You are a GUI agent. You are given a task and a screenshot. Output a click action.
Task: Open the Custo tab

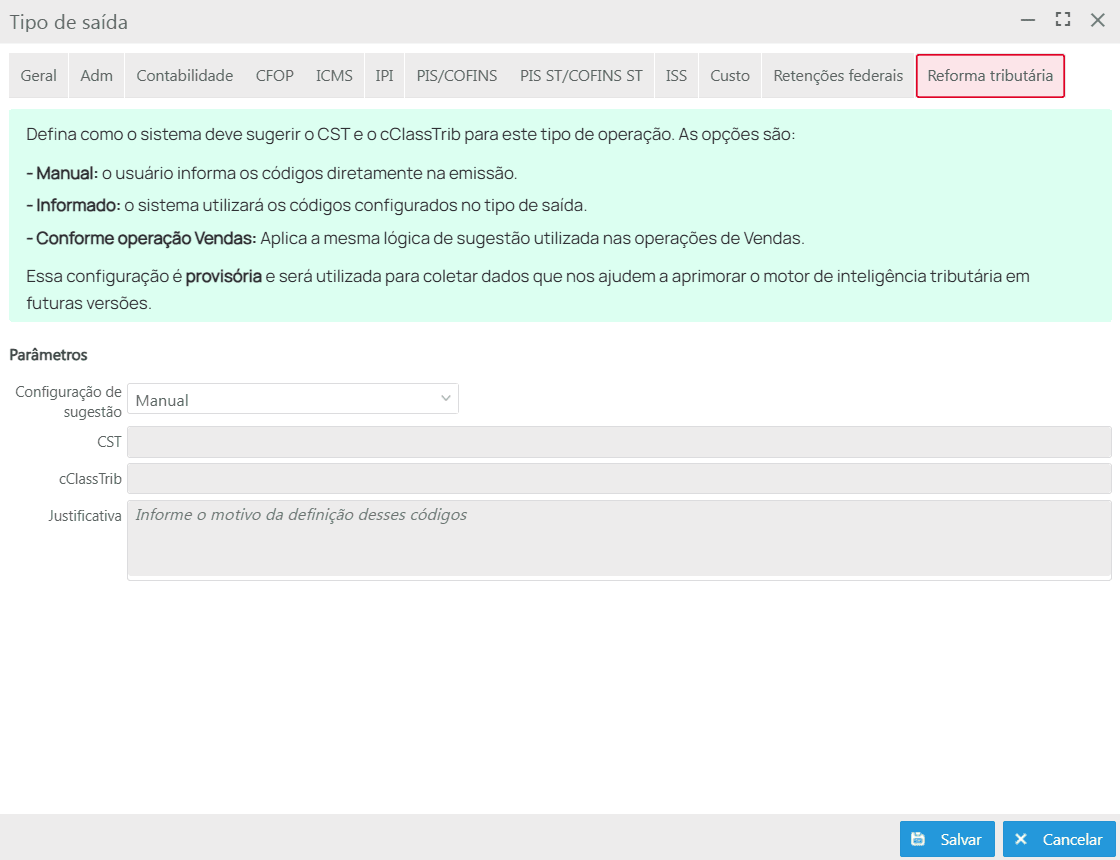730,76
